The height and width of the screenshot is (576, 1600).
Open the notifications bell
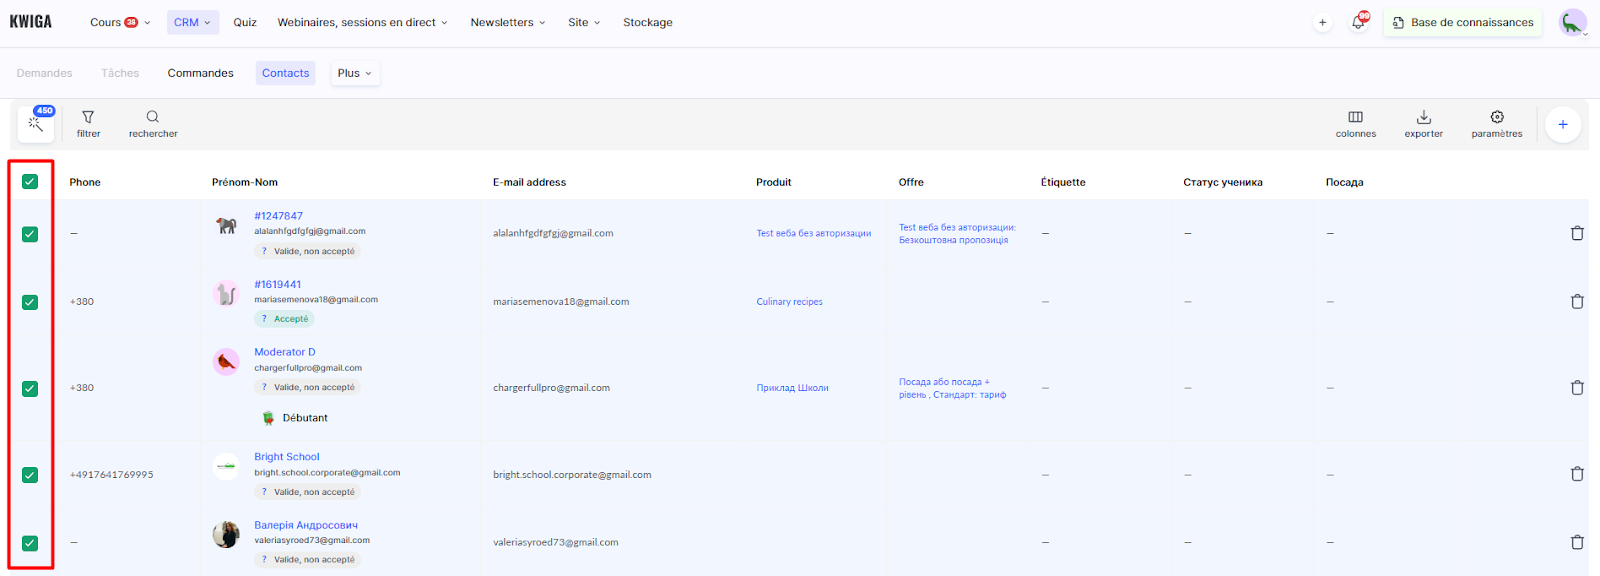pyautogui.click(x=1358, y=22)
